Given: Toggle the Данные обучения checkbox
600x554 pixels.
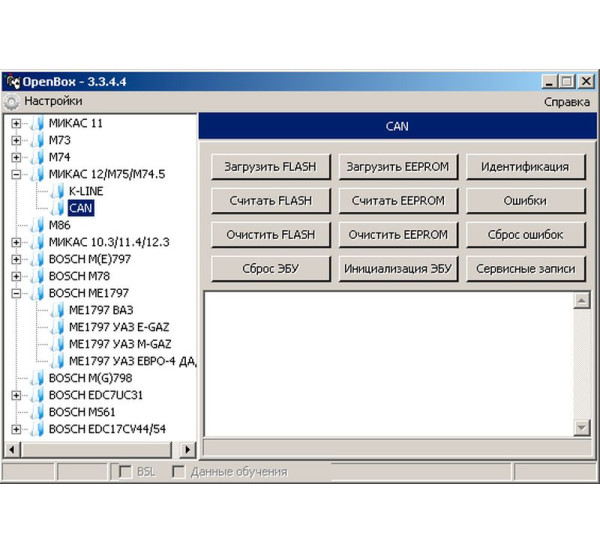Looking at the screenshot, I should (179, 471).
